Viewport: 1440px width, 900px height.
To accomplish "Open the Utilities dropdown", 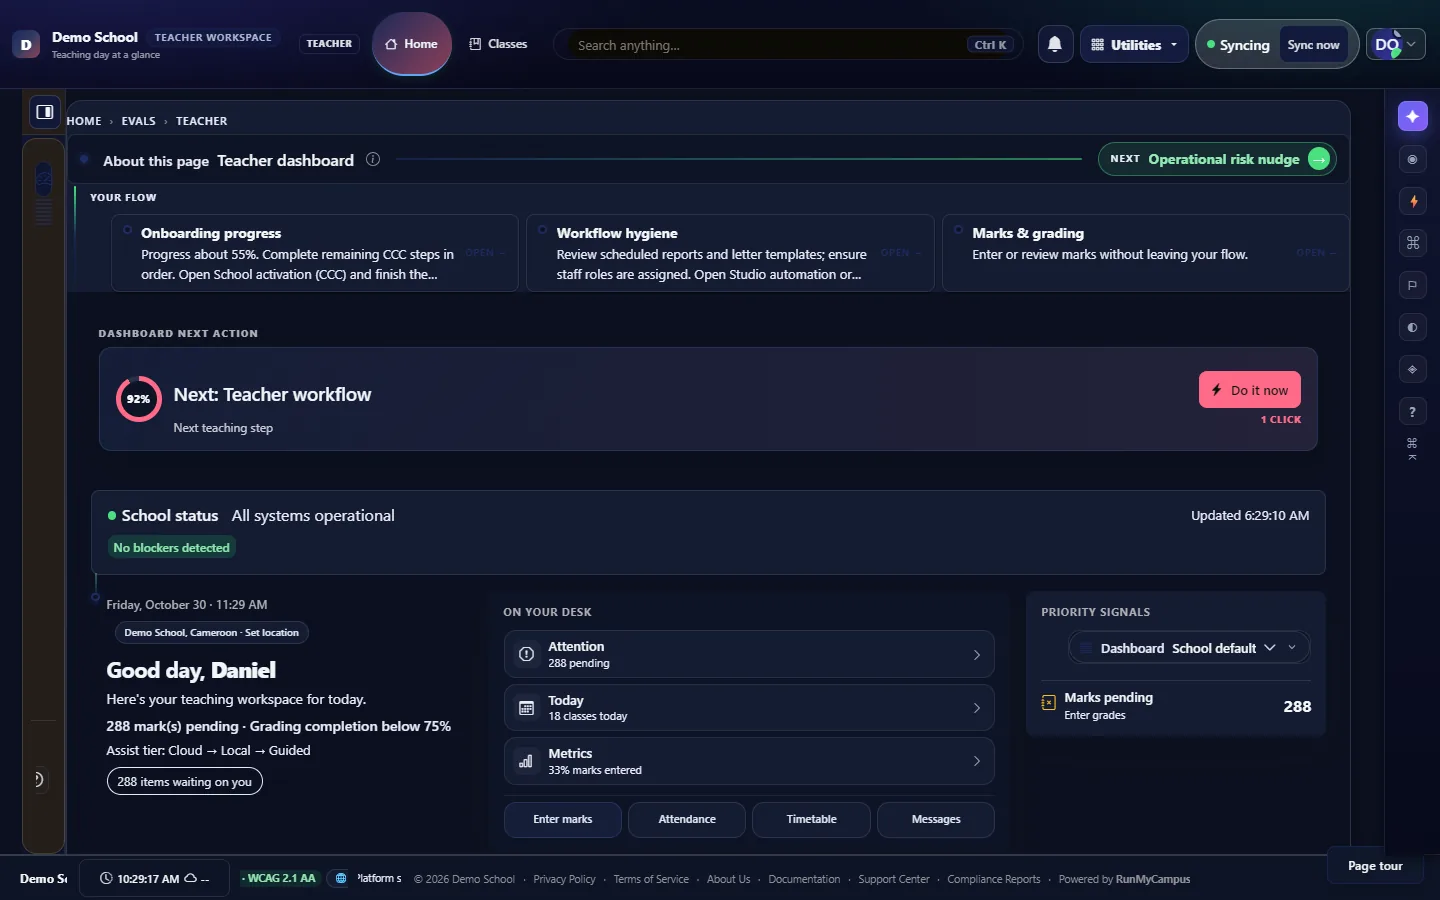I will click(1134, 45).
